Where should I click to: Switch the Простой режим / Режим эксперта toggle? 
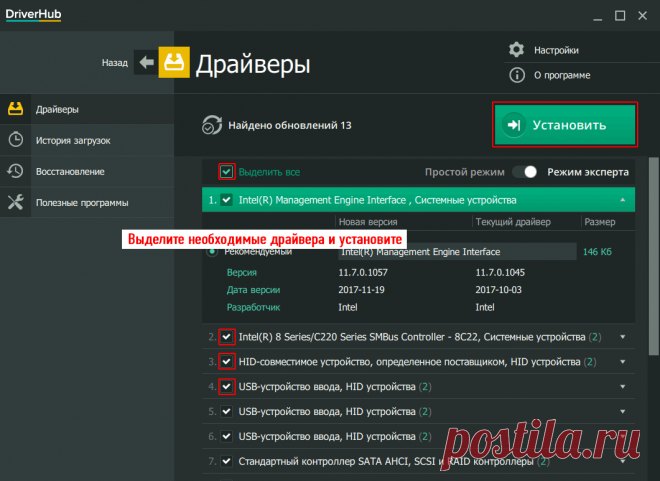coord(525,172)
